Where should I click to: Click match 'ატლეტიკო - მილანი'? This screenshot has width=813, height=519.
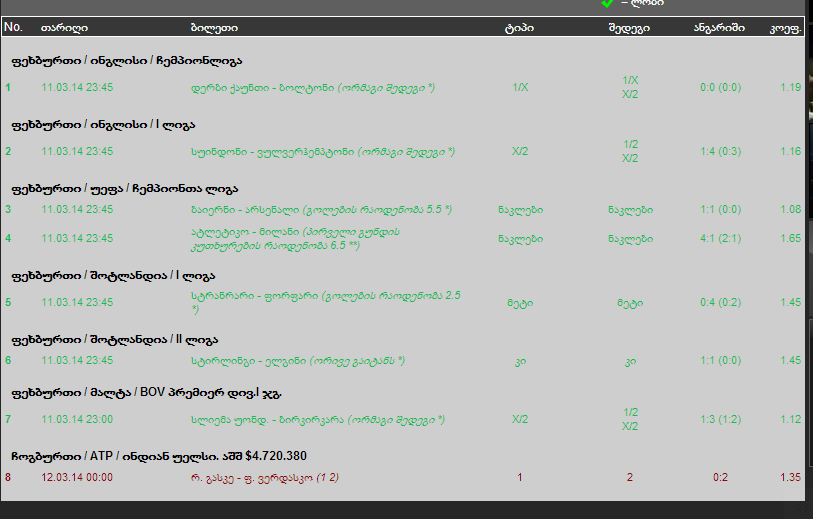pyautogui.click(x=245, y=232)
